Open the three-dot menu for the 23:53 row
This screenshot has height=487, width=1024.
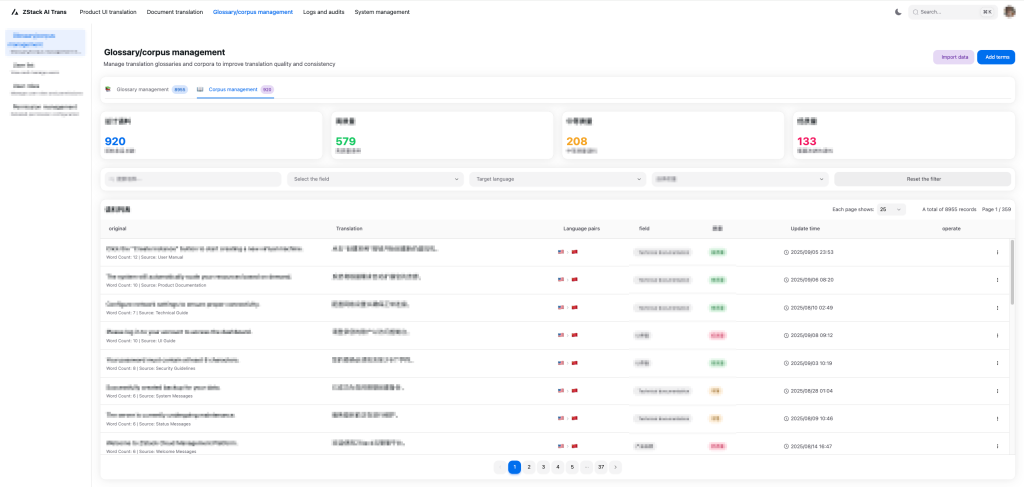997,252
